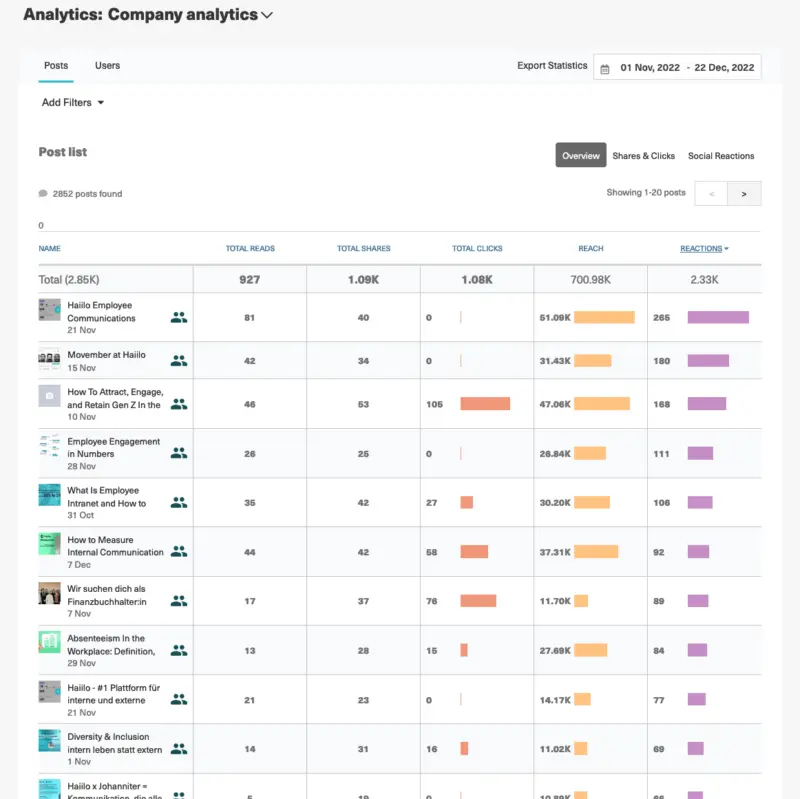The width and height of the screenshot is (800, 799).
Task: Click group icon beside Absenteeism in the Workplace
Action: coord(179,650)
